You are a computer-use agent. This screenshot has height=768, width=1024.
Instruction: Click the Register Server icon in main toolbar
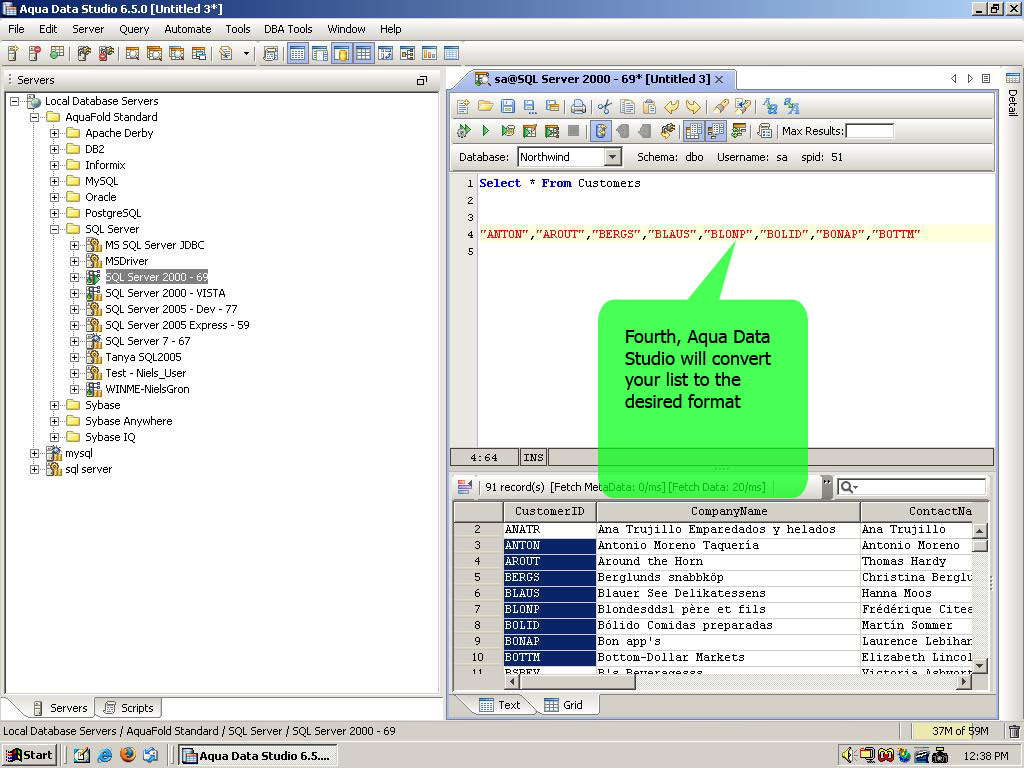(x=13, y=54)
